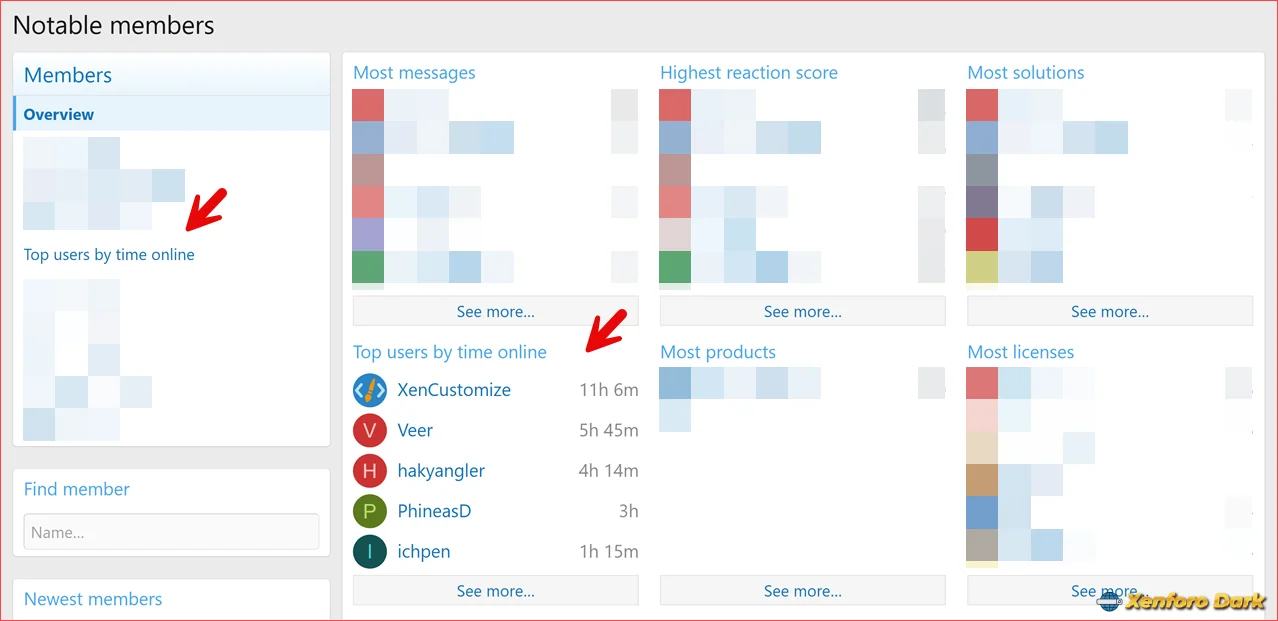Open the Newest members heading link

click(x=93, y=599)
